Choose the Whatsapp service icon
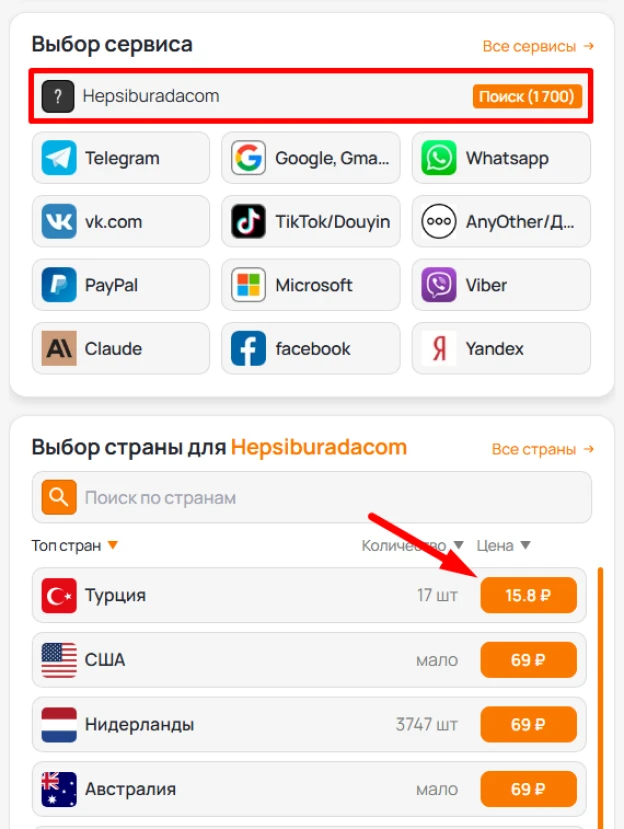 coord(439,158)
